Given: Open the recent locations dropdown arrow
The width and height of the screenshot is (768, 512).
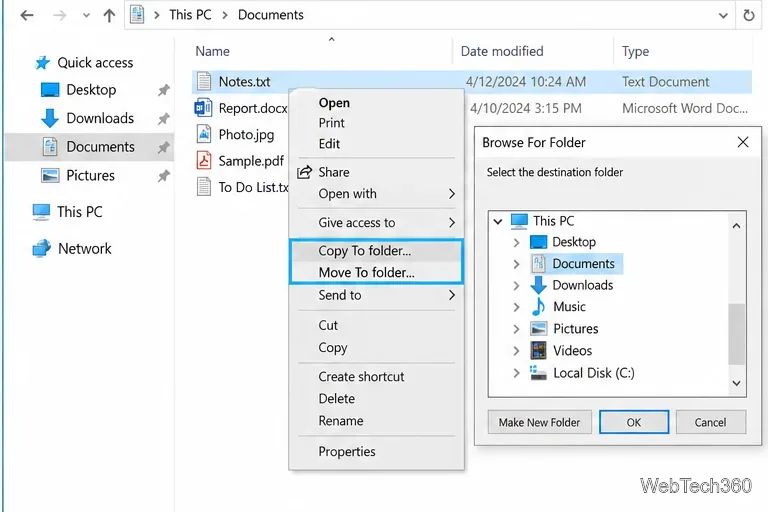Looking at the screenshot, I should 86,16.
